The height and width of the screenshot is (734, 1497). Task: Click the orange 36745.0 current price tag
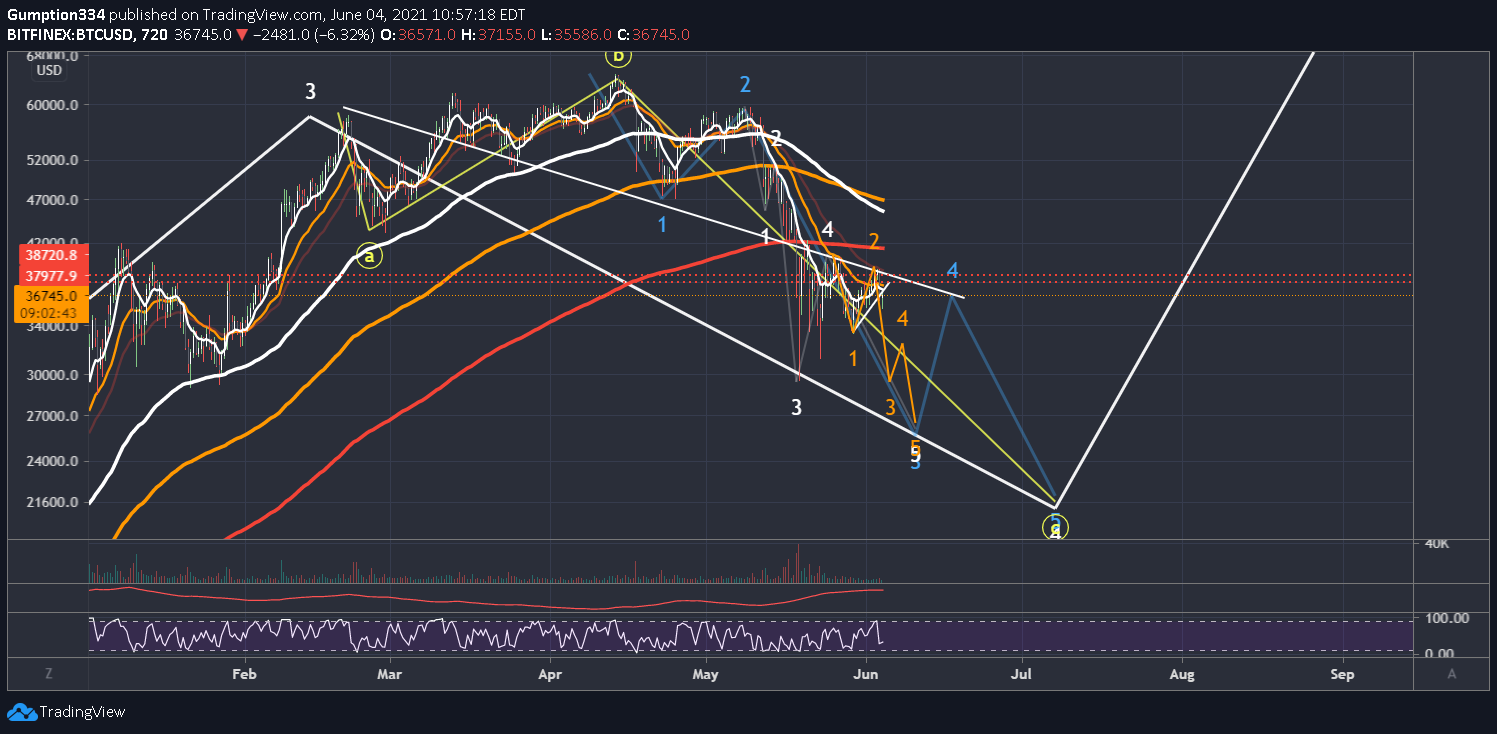tap(50, 296)
